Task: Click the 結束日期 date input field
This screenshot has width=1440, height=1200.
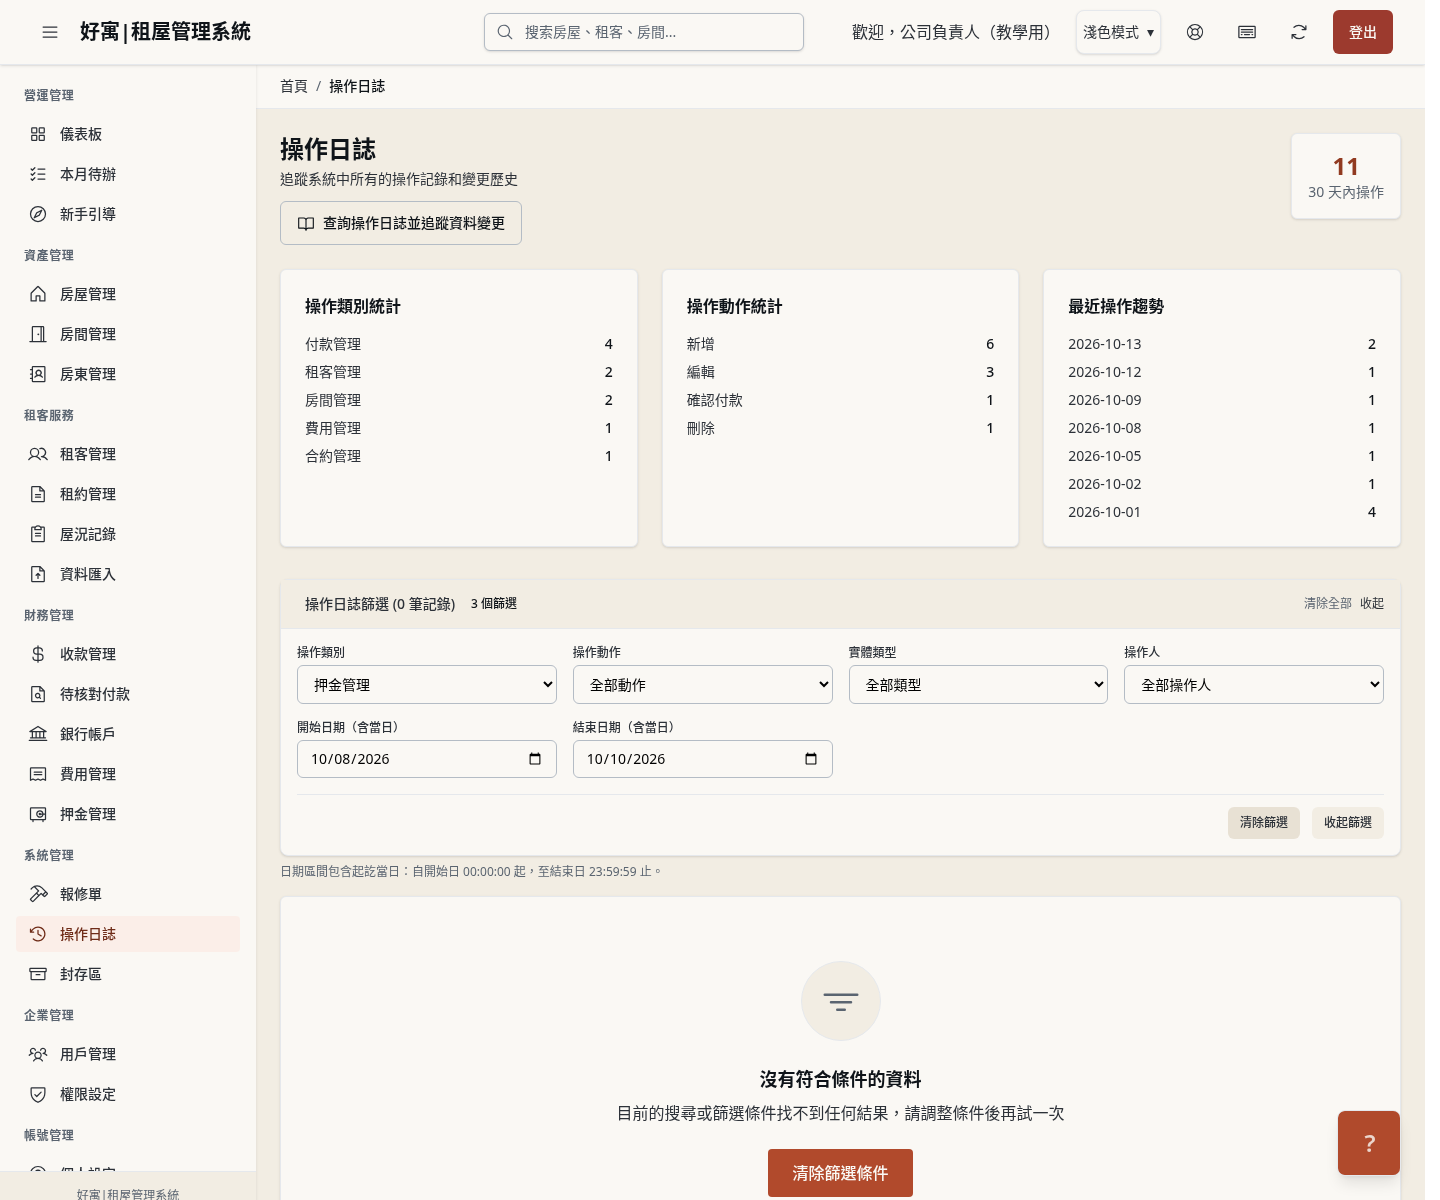Action: pyautogui.click(x=703, y=759)
